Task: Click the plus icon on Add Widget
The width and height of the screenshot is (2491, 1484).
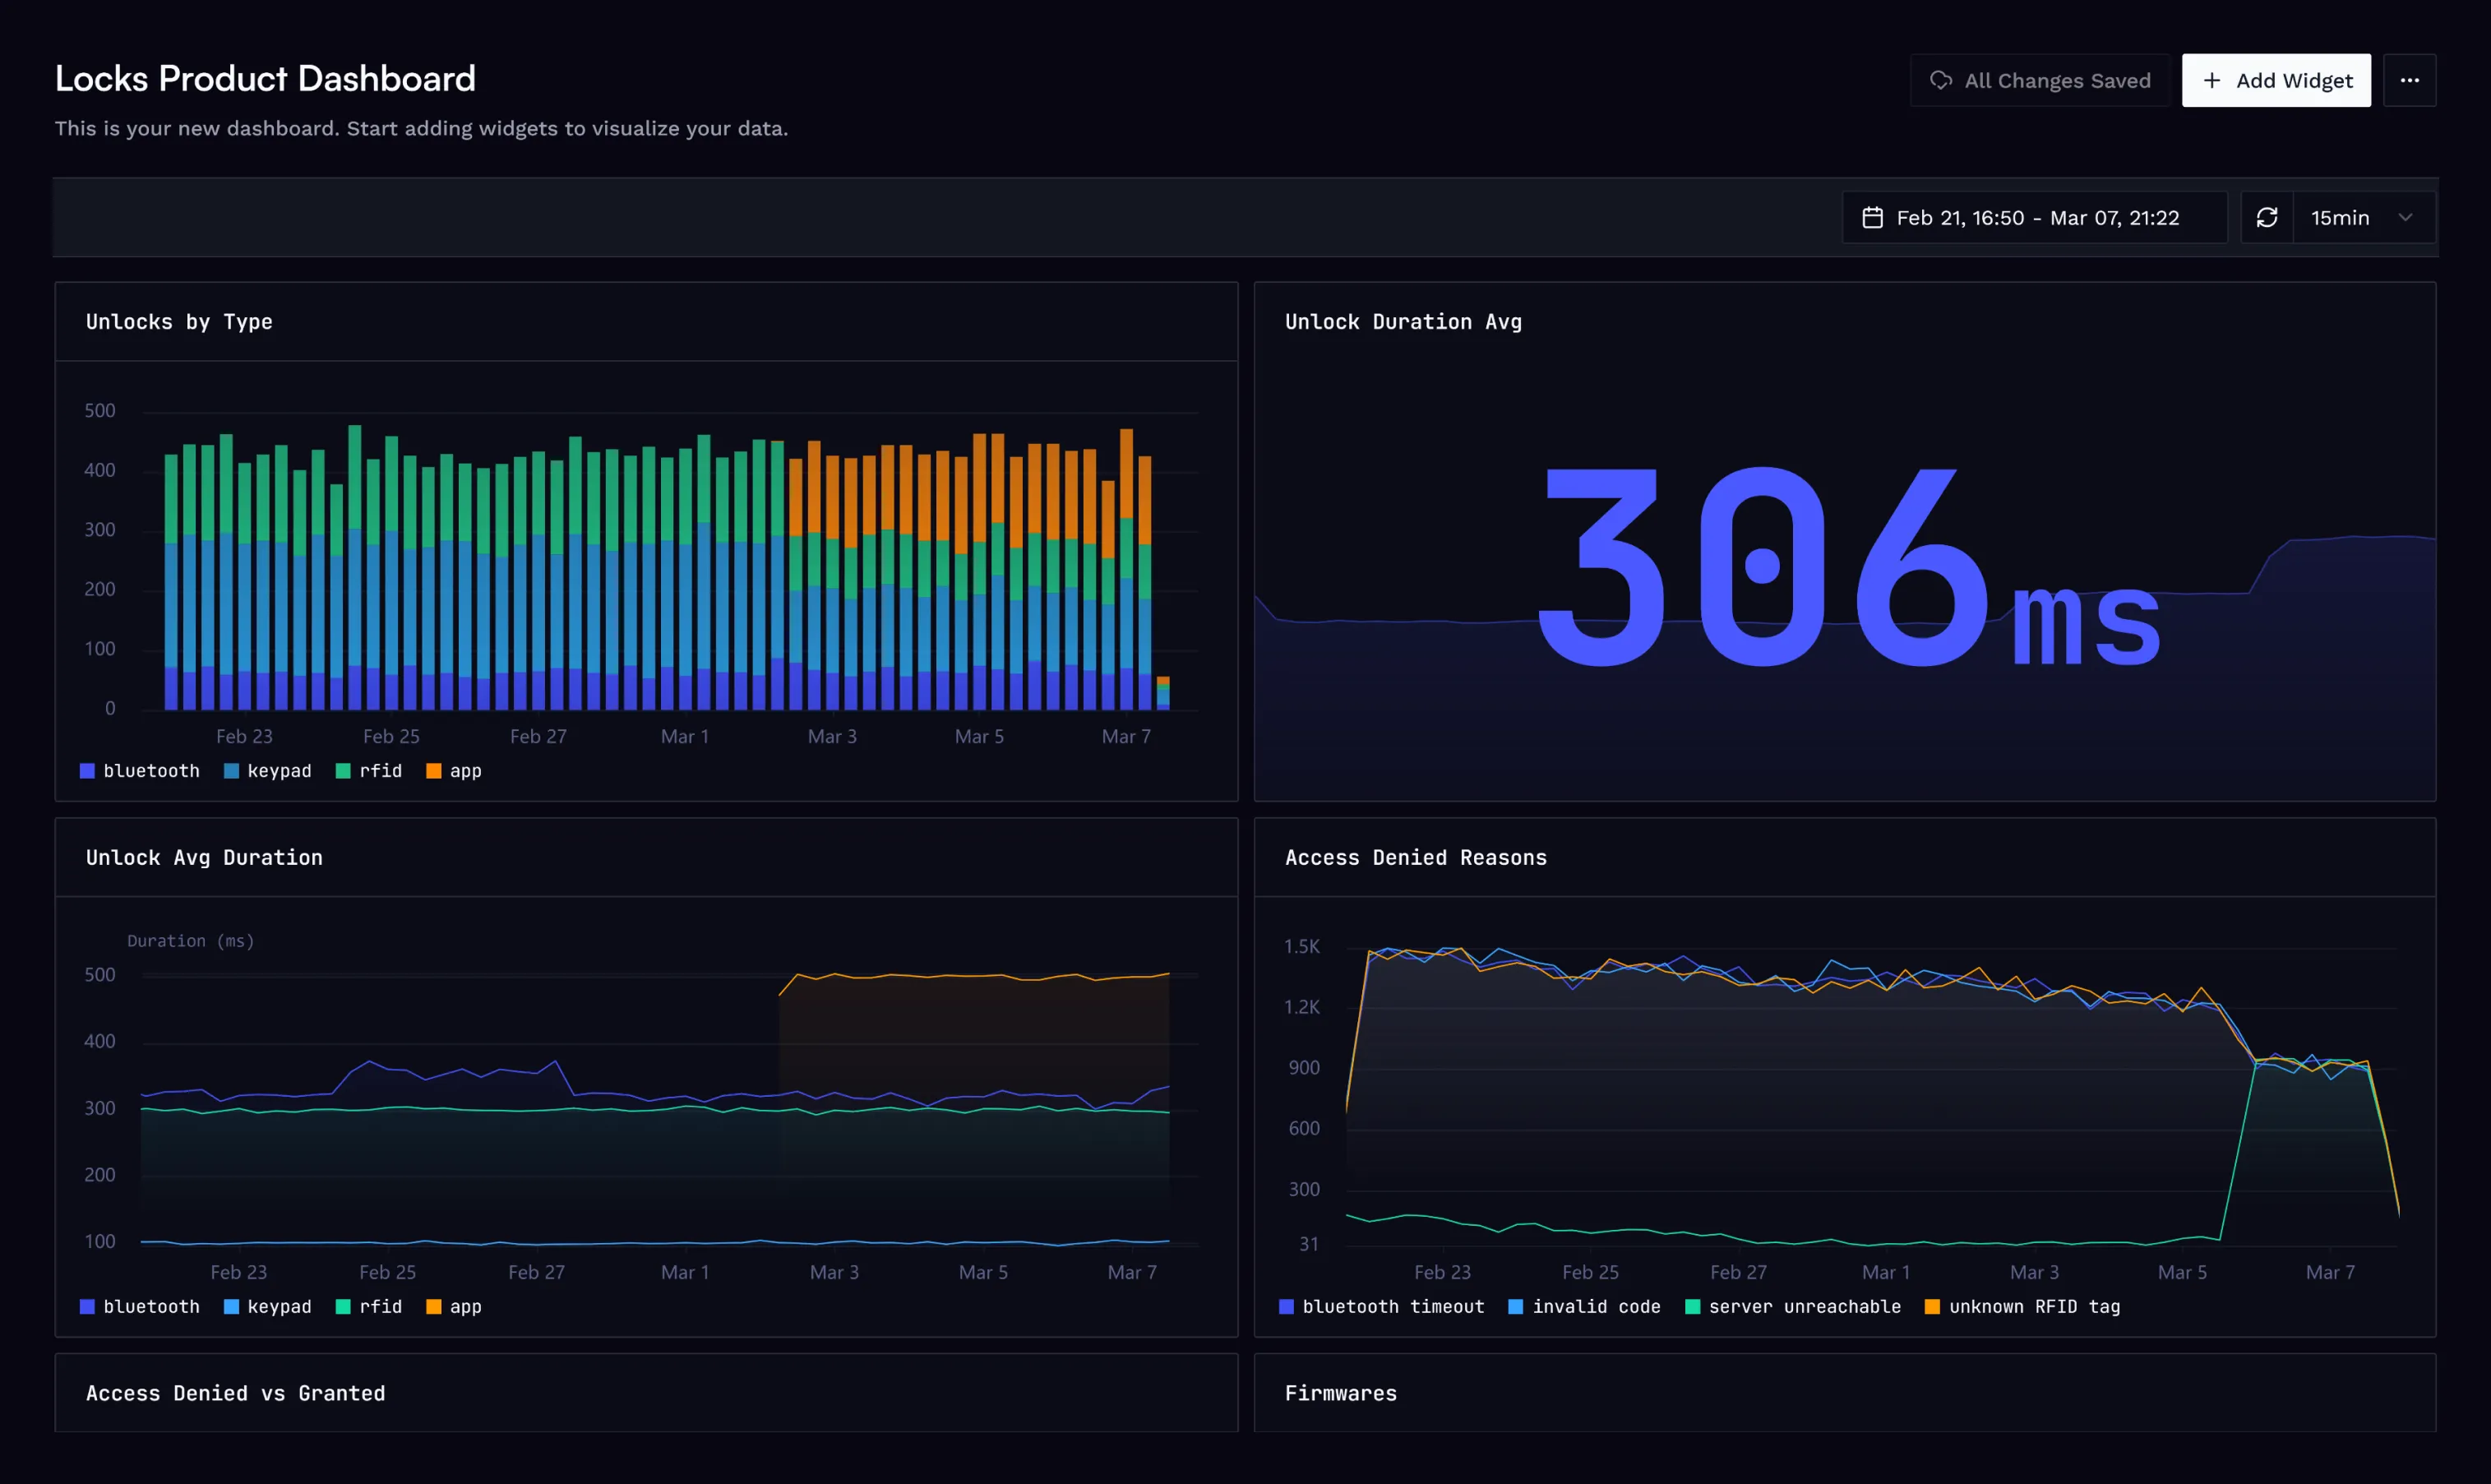Action: pos(2211,80)
